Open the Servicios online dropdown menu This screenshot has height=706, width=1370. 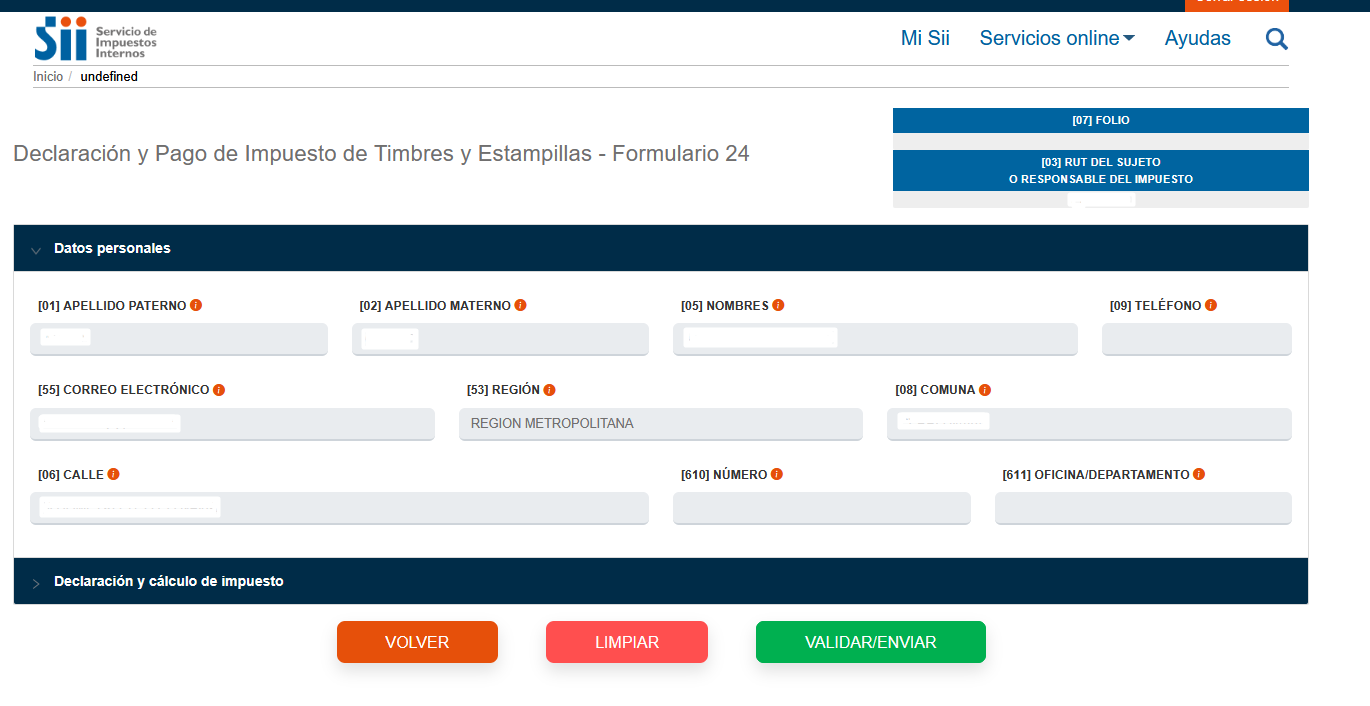1056,38
